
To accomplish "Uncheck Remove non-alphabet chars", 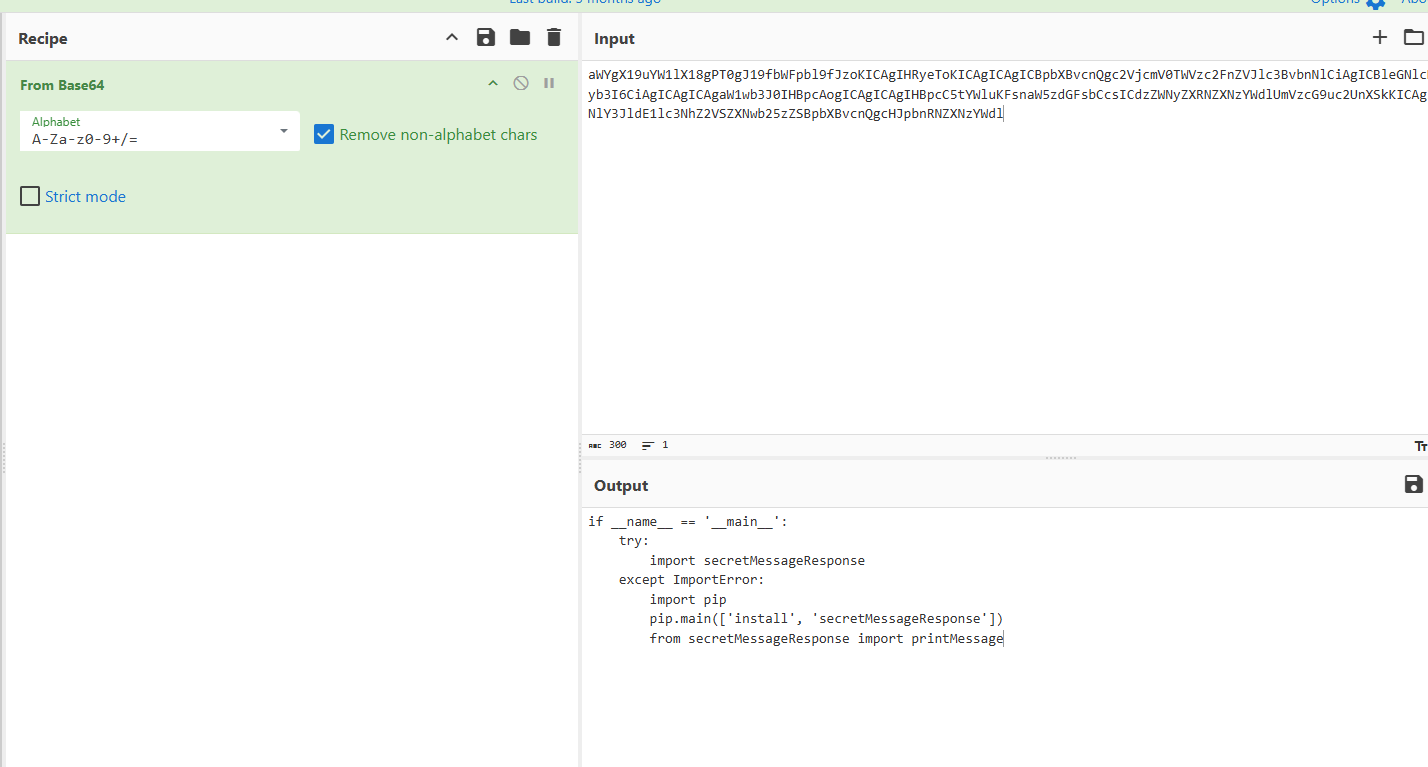I will [324, 134].
